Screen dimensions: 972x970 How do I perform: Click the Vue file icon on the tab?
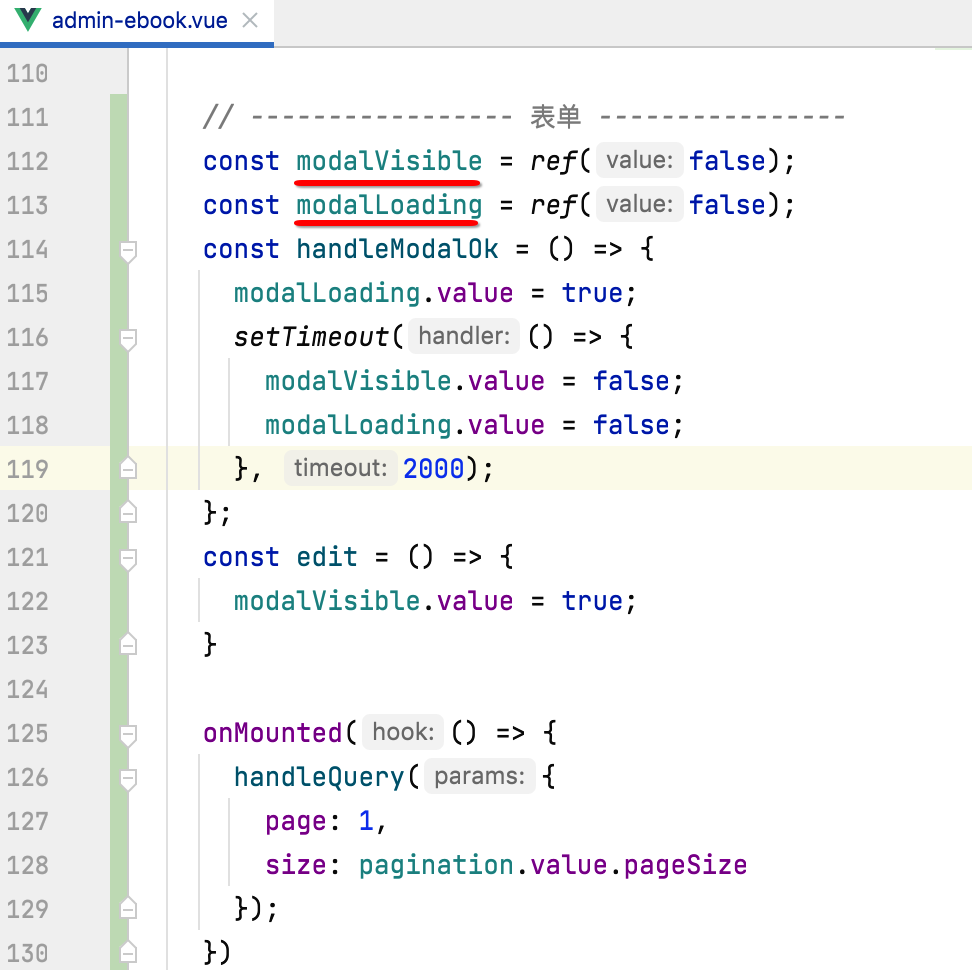pos(28,20)
